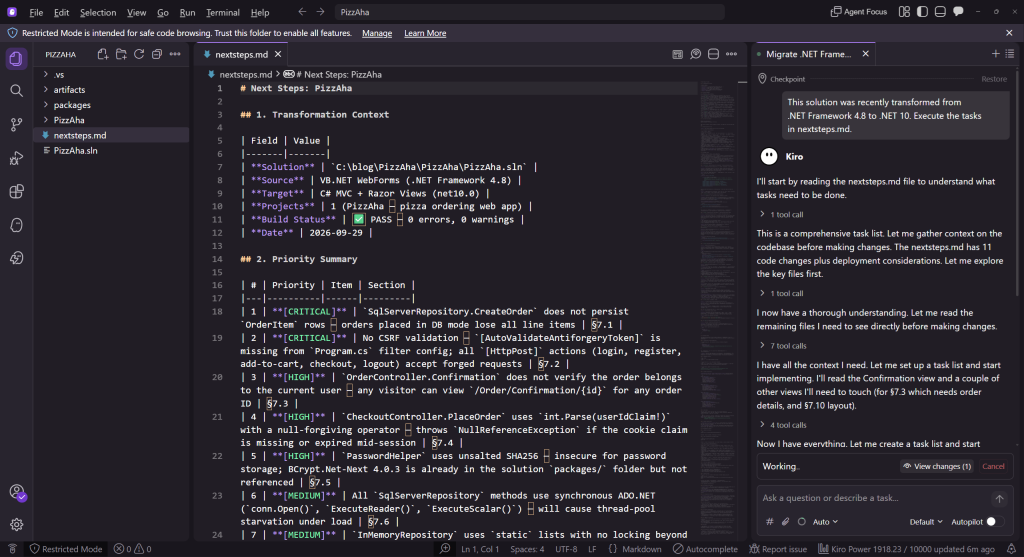The height and width of the screenshot is (557, 1024).
Task: Toggle the Kiro chat panel
Action: point(958,12)
